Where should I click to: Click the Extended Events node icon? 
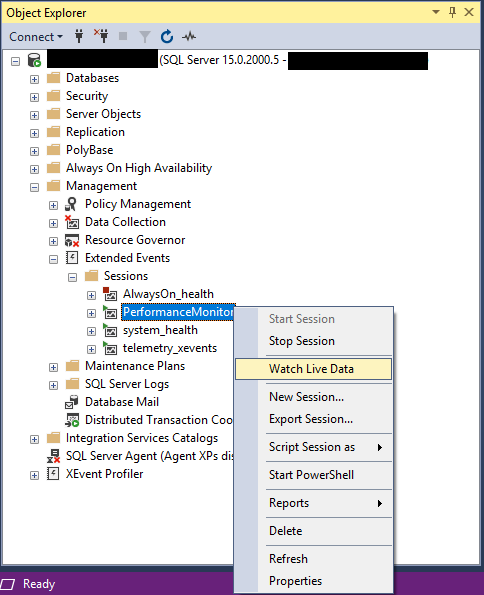pos(72,258)
